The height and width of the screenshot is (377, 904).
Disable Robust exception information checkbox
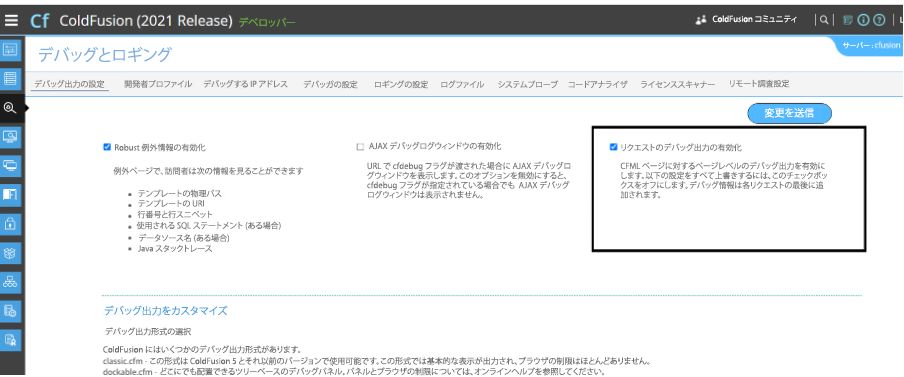click(x=107, y=147)
